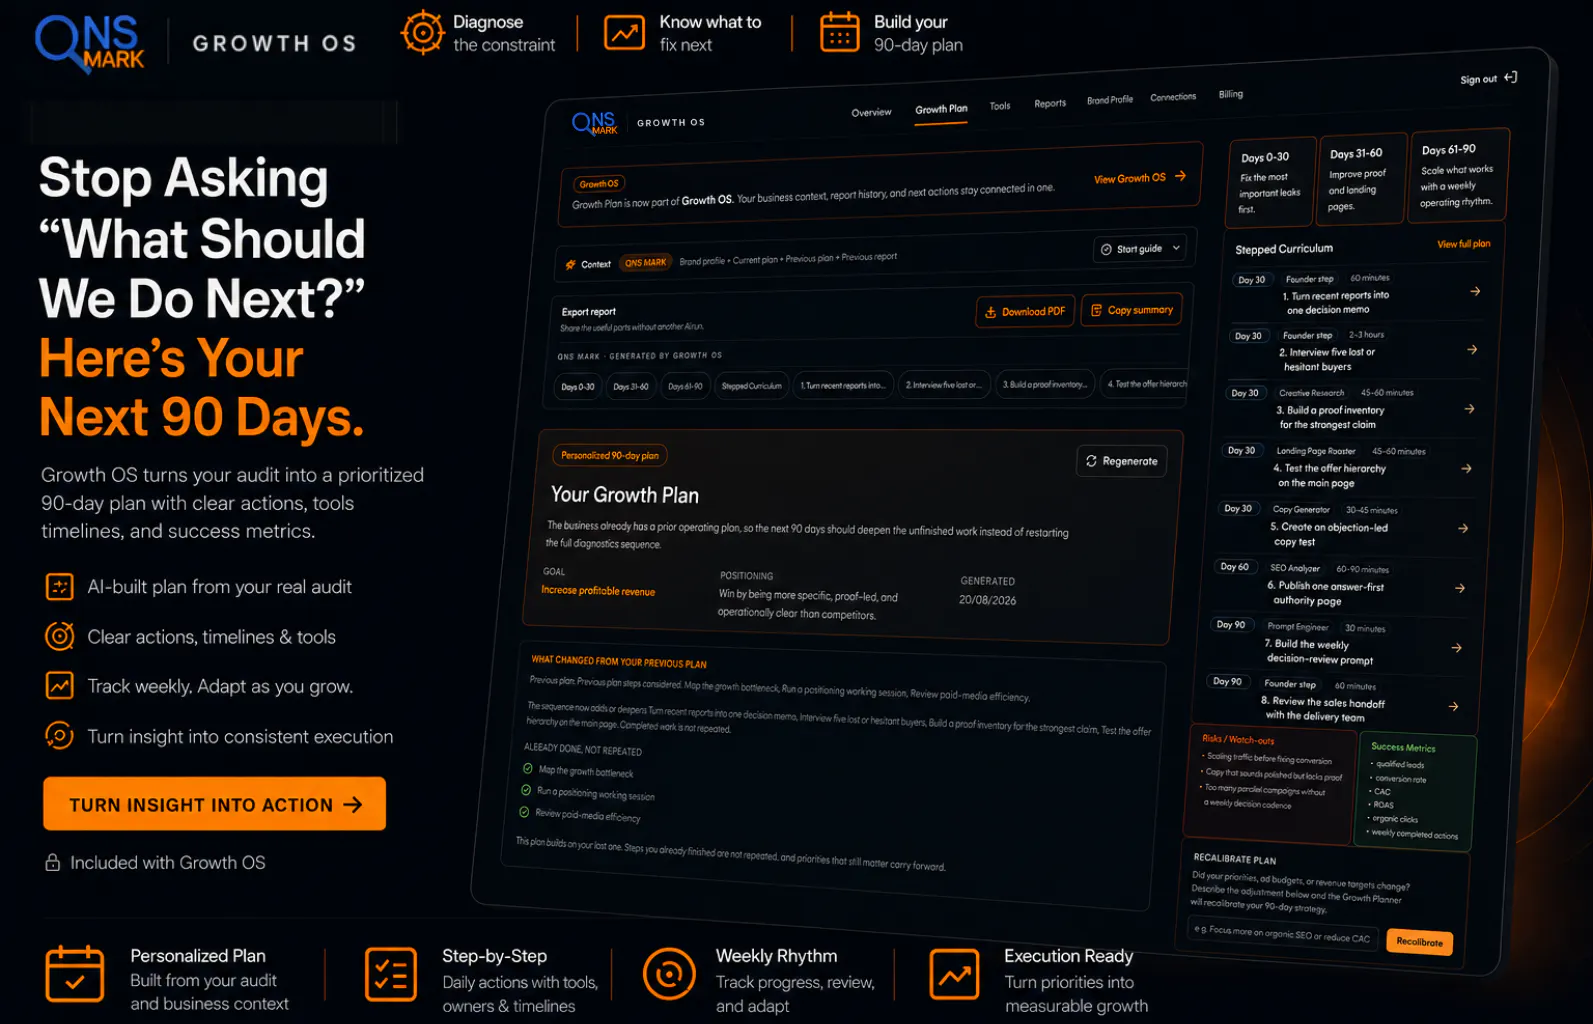Click the Clear actions, timelines & tools icon
Screen dimensions: 1593x1024
tap(60, 636)
